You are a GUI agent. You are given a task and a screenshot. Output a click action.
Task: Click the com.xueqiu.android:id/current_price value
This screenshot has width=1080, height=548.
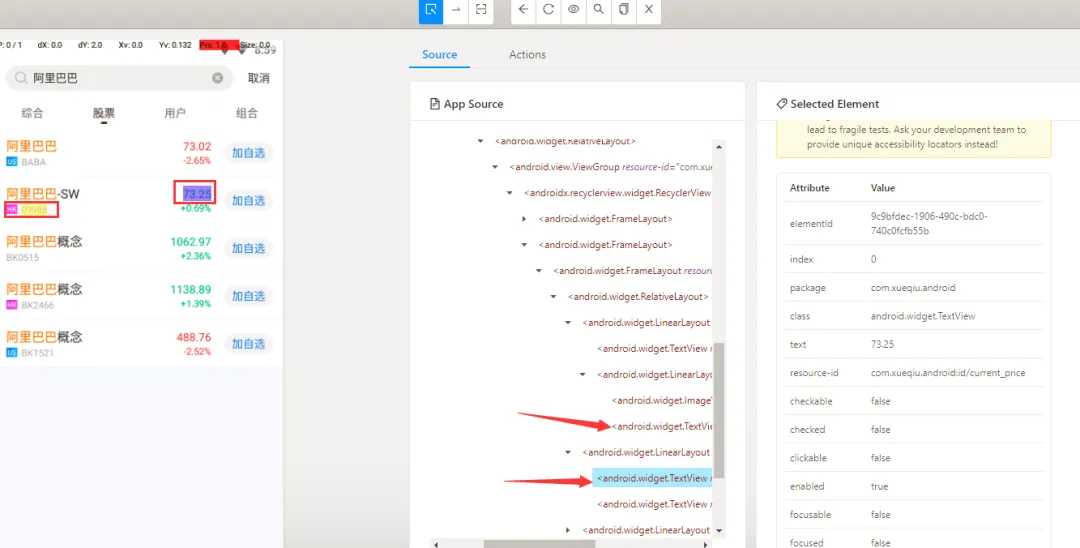[x=948, y=372]
